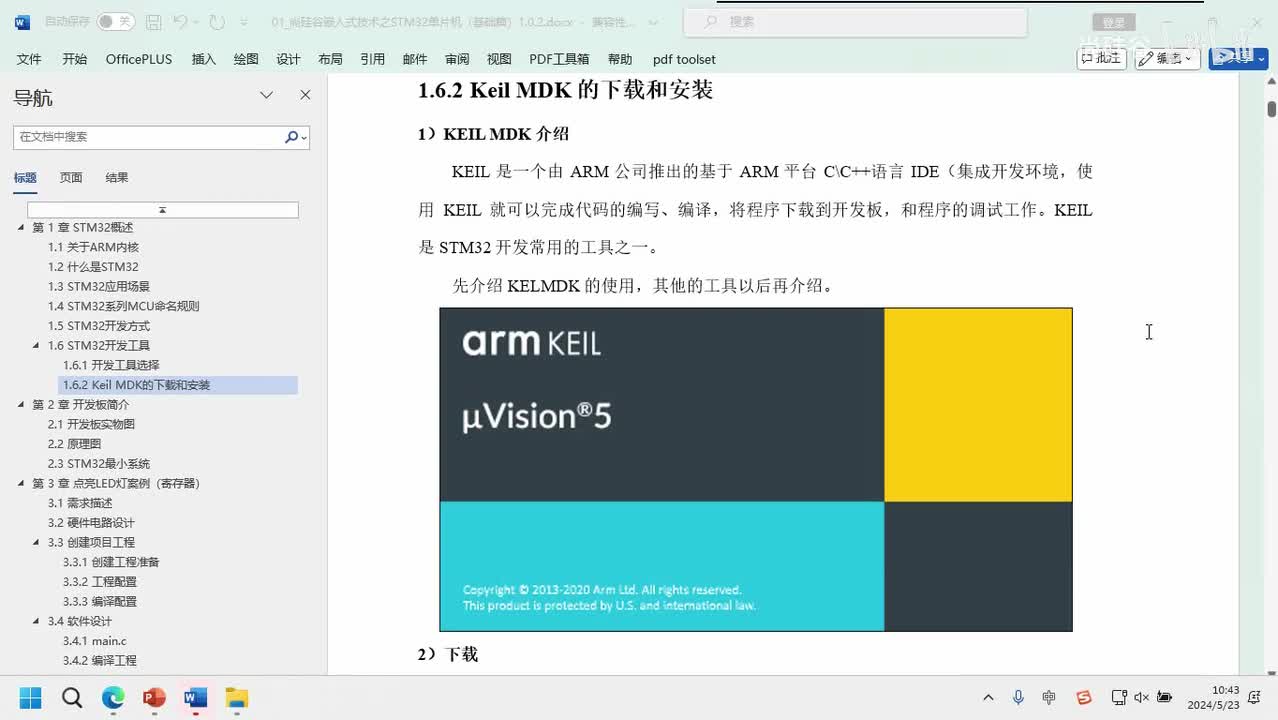The width and height of the screenshot is (1278, 720).
Task: Select heading 1.5 STM32开发方式
Action: tap(99, 326)
